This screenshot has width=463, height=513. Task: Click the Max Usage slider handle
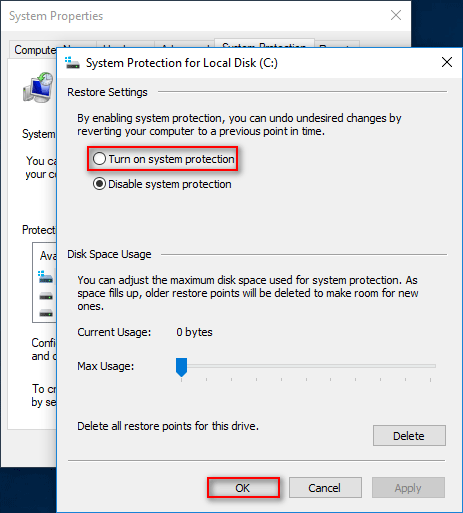click(x=181, y=367)
